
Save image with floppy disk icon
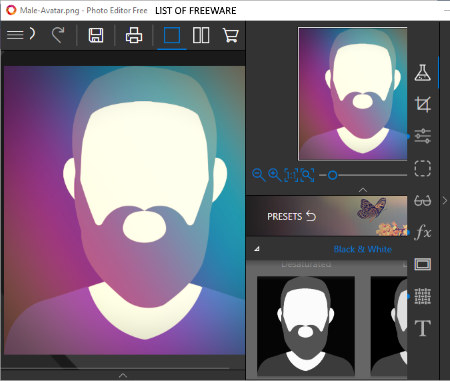(x=96, y=35)
